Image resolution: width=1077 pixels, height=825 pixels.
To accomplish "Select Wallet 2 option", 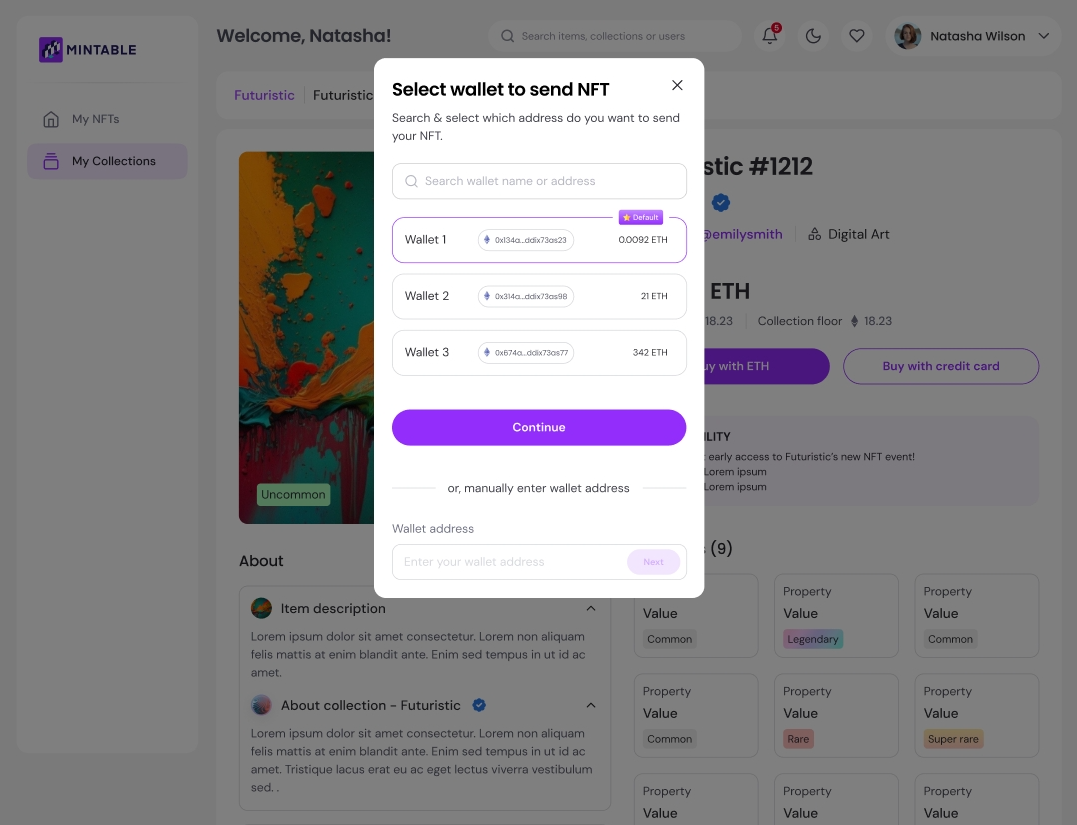I will 539,296.
